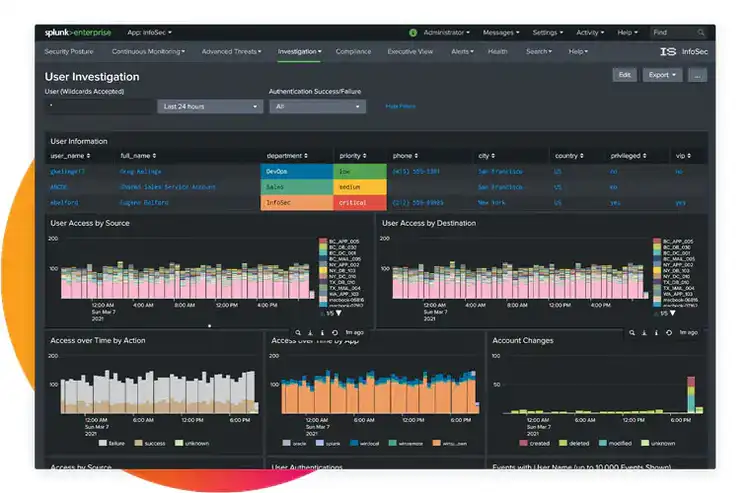Click the Hide Filters link

[x=399, y=106]
